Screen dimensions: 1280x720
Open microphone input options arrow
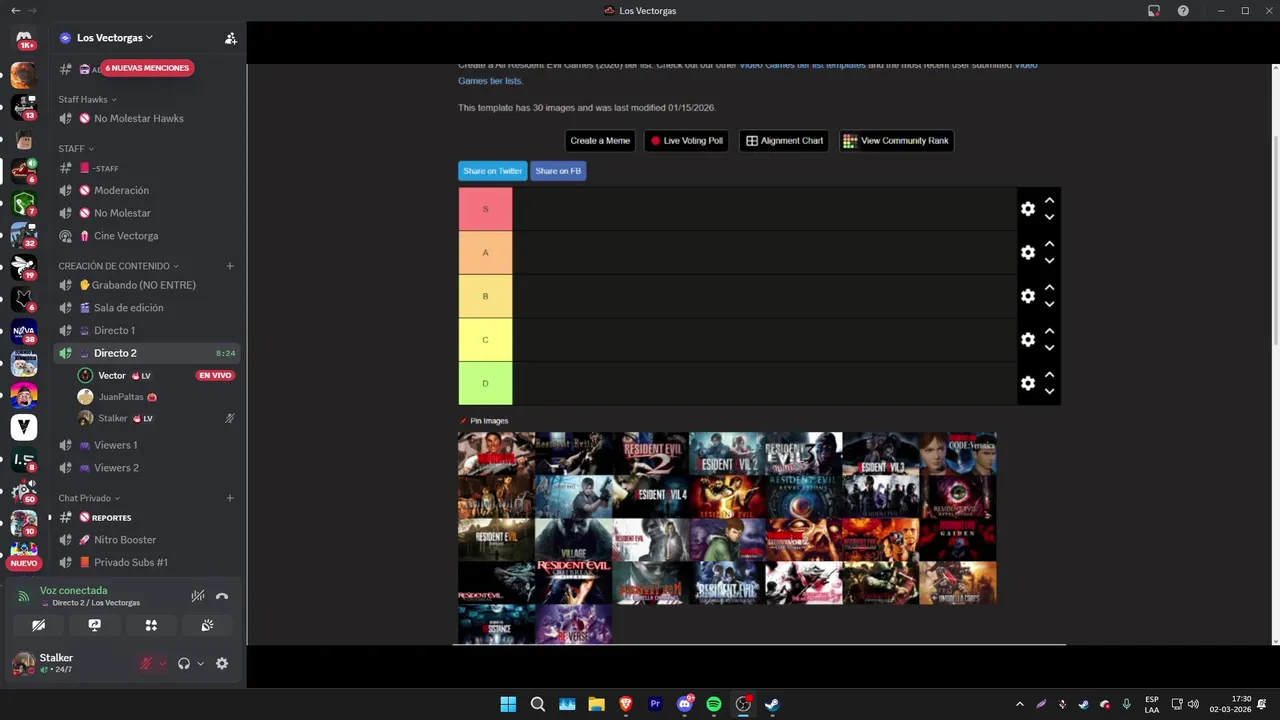click(x=162, y=663)
